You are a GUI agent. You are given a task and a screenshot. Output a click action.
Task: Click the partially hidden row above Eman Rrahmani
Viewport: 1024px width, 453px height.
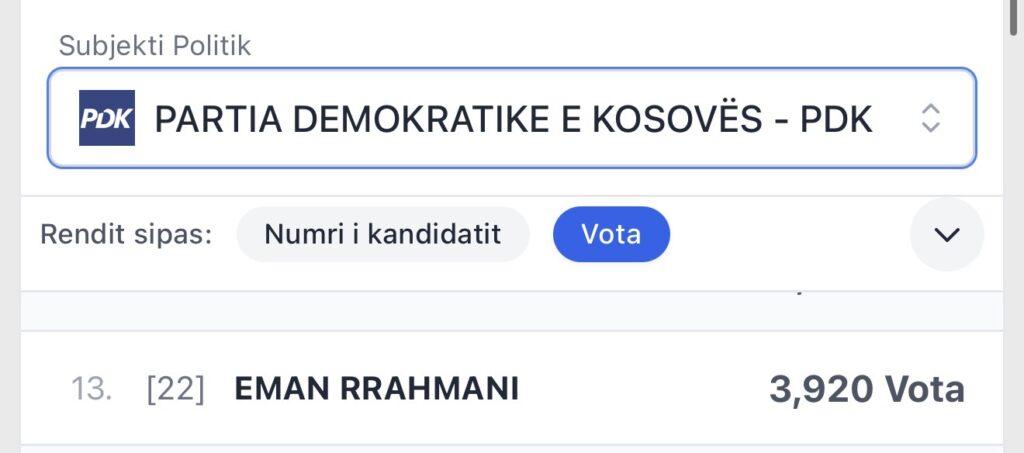tap(512, 311)
